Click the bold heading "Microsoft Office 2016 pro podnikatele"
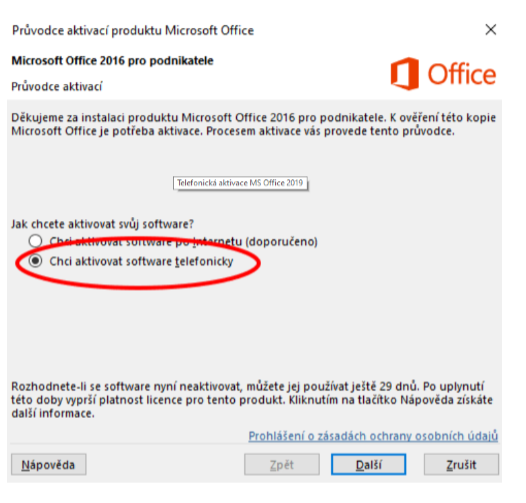Viewport: 526px width, 503px height. pyautogui.click(x=112, y=61)
